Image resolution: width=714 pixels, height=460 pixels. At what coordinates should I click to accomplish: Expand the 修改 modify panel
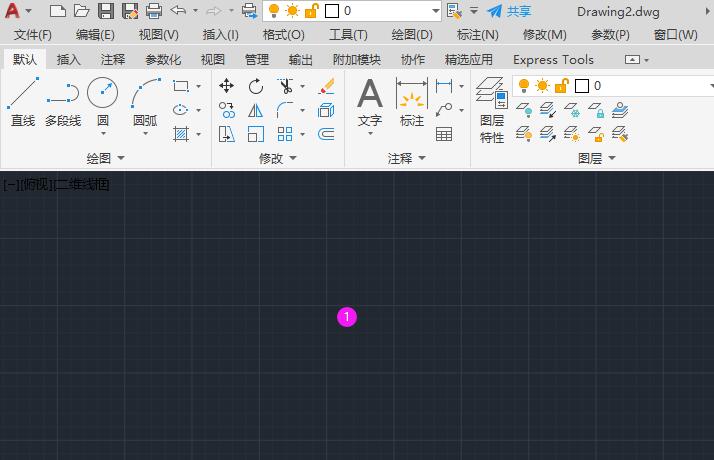(277, 158)
